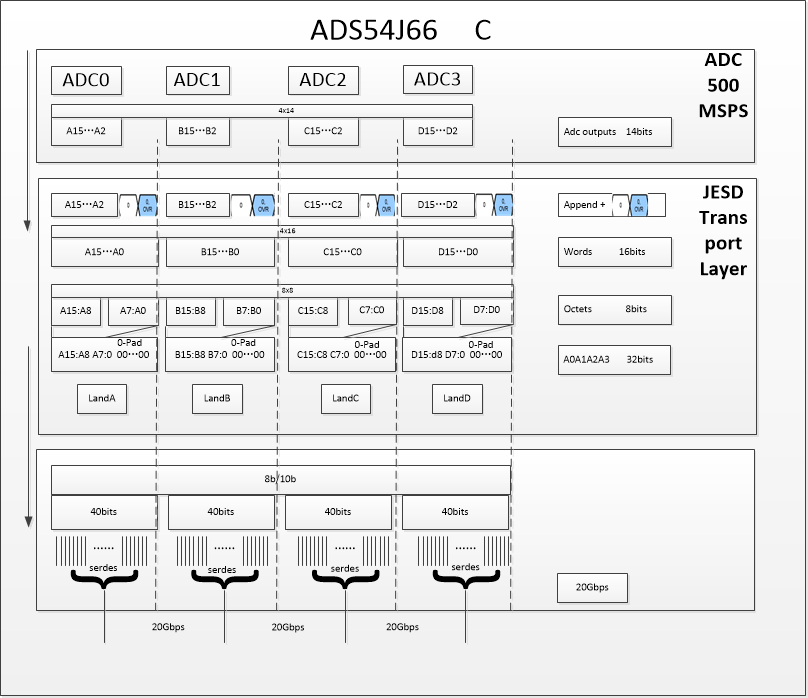Select the 'Octets 8bits' legend box
The height and width of the screenshot is (698, 808).
(614, 310)
